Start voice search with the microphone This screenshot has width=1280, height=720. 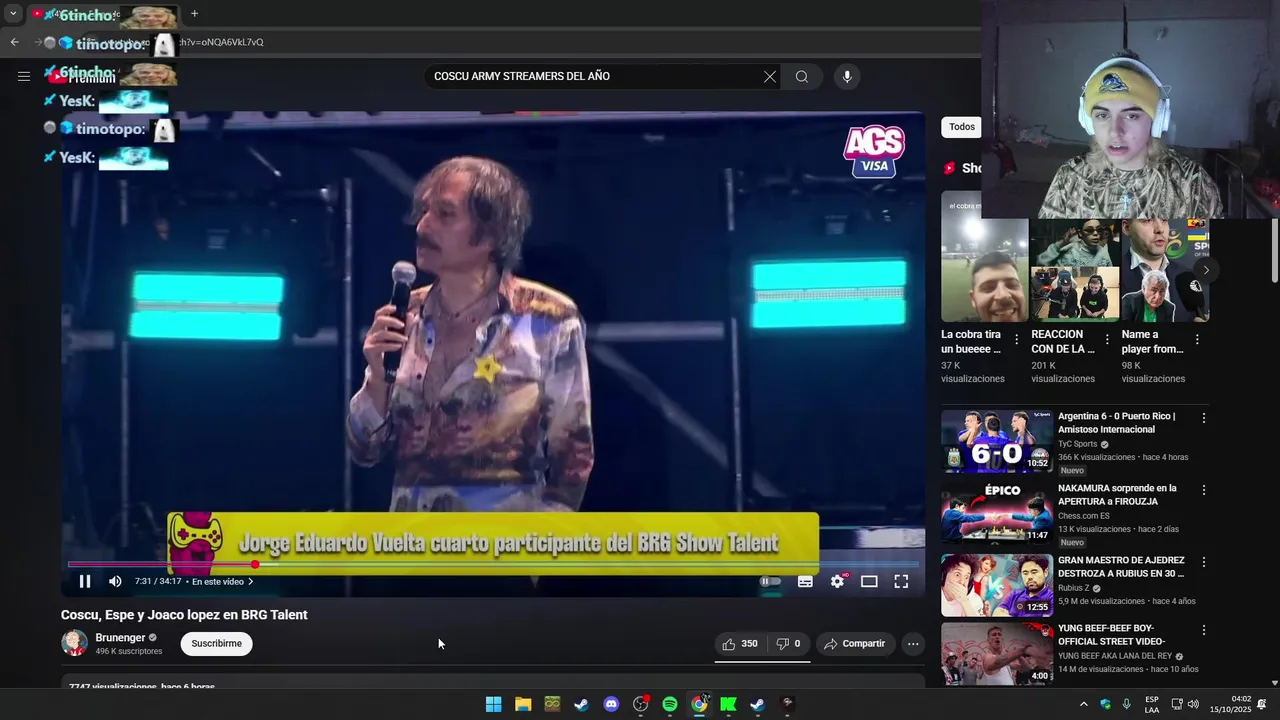847,77
